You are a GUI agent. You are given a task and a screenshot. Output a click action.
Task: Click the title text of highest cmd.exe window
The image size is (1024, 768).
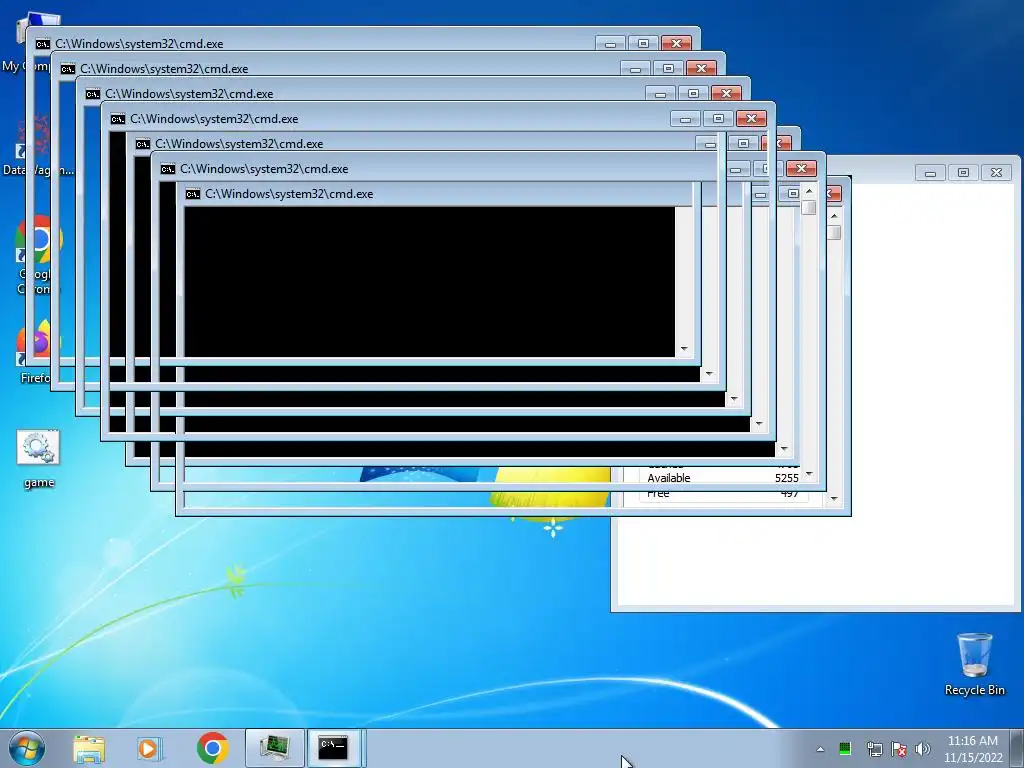click(x=139, y=44)
